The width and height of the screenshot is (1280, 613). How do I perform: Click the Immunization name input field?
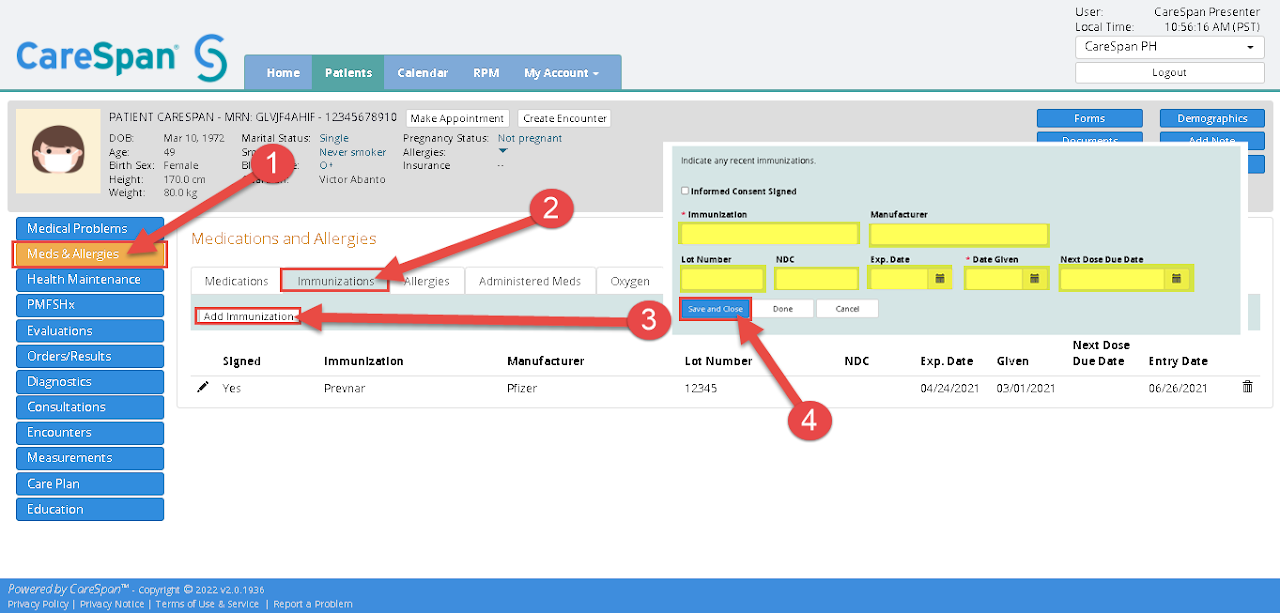(769, 234)
